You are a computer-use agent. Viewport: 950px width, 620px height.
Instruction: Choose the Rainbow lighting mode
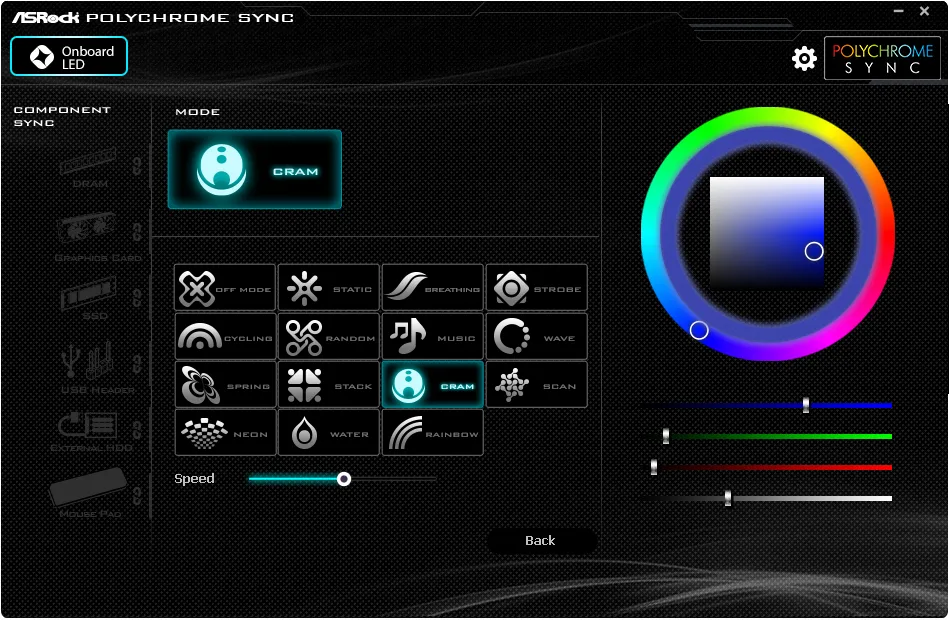pyautogui.click(x=433, y=433)
